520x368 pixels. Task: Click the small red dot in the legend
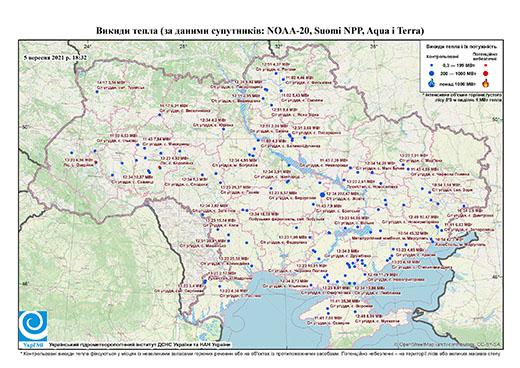(x=485, y=66)
